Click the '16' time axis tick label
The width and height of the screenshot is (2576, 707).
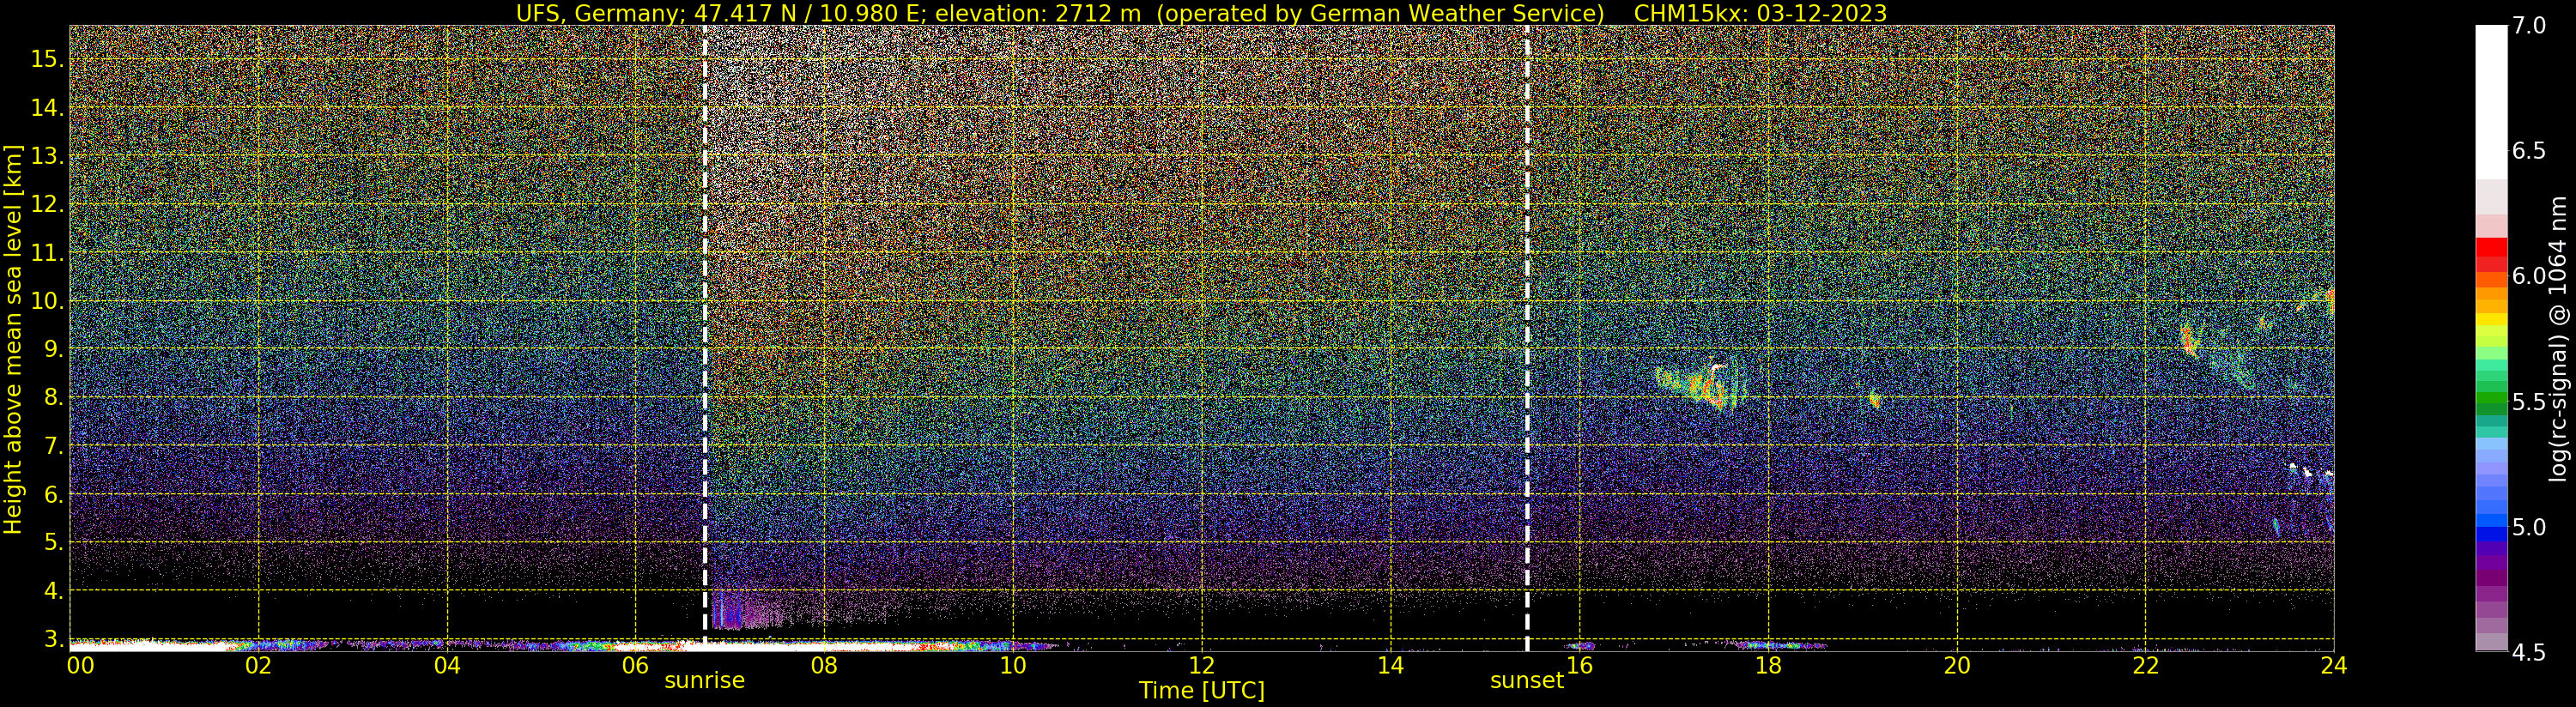pos(1579,666)
